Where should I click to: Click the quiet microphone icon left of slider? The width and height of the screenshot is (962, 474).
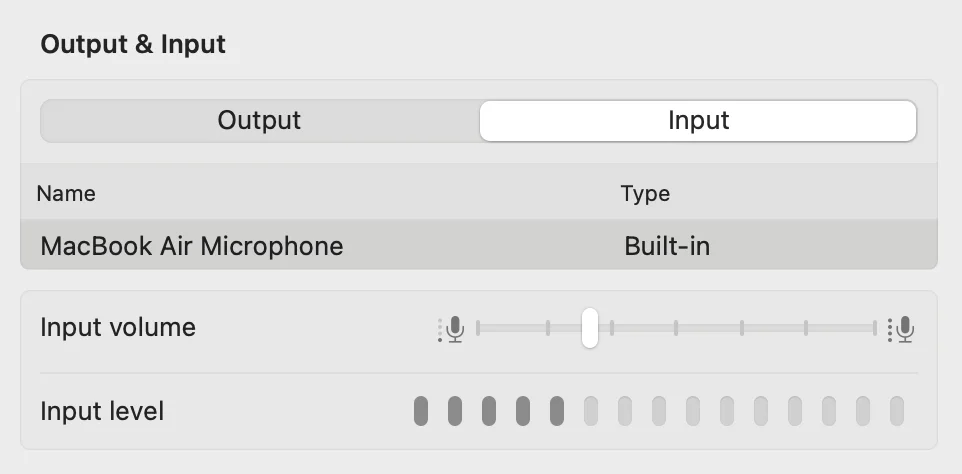click(454, 328)
